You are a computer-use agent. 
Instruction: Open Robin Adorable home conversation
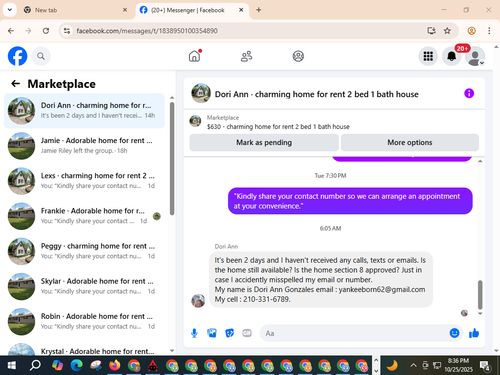pos(84,322)
